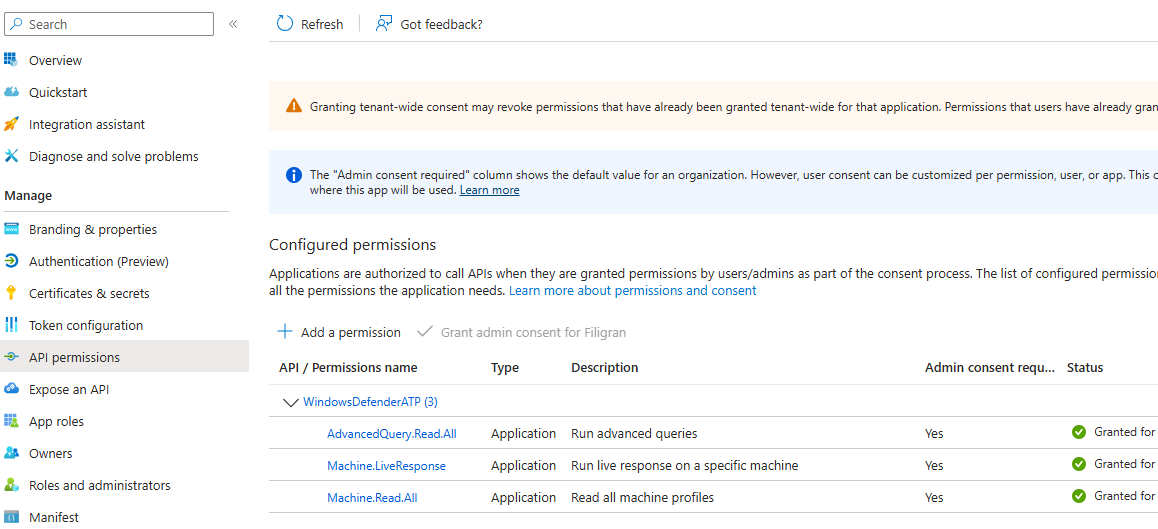Viewport: 1158px width, 529px height.
Task: Click the Token configuration bars icon
Action: point(11,325)
